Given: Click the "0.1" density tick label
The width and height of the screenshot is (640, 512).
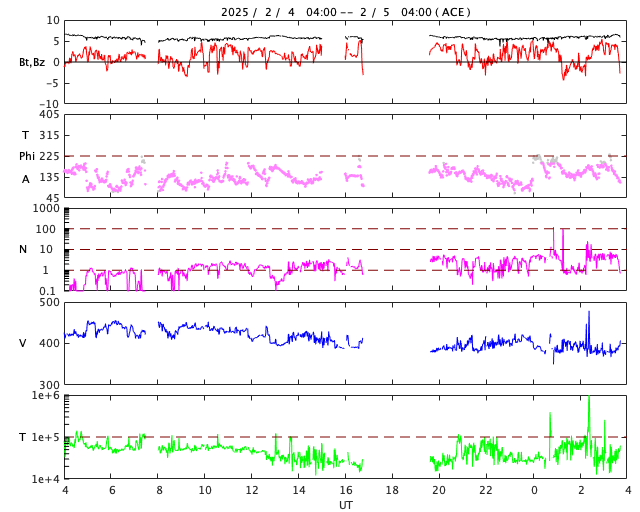Looking at the screenshot, I should pos(47,291).
